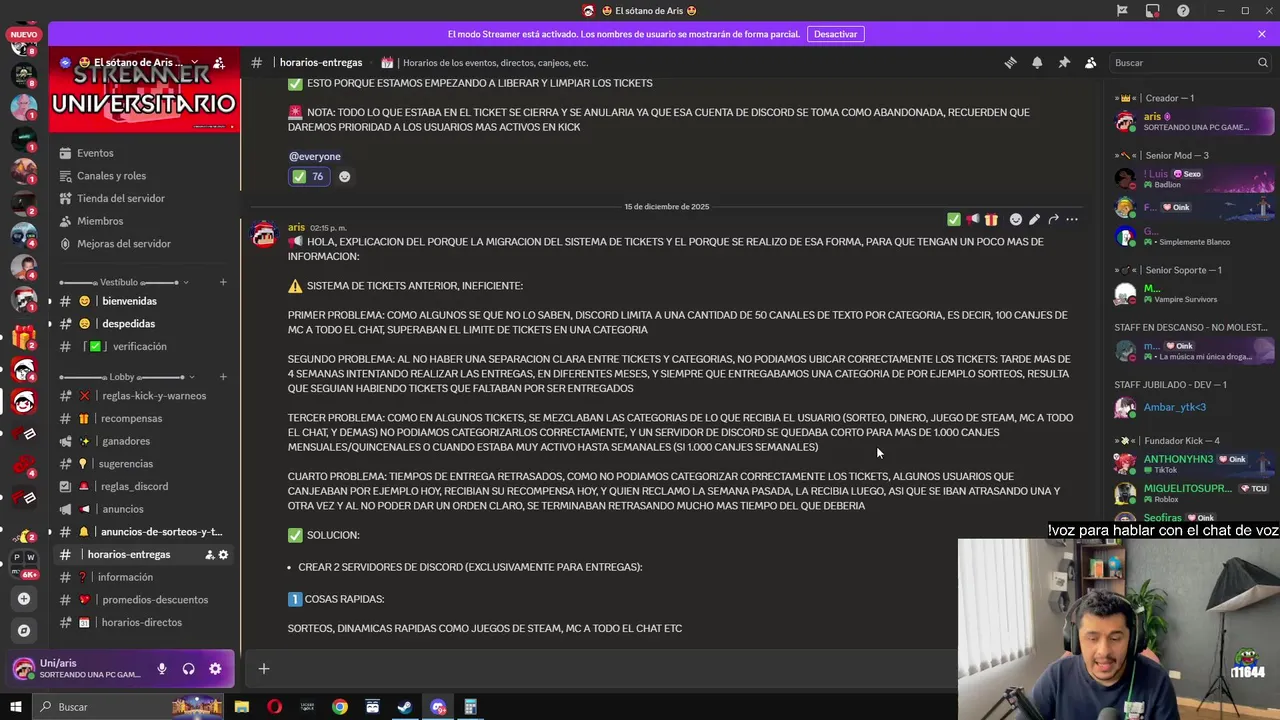Open the help question mark icon

(x=1184, y=11)
